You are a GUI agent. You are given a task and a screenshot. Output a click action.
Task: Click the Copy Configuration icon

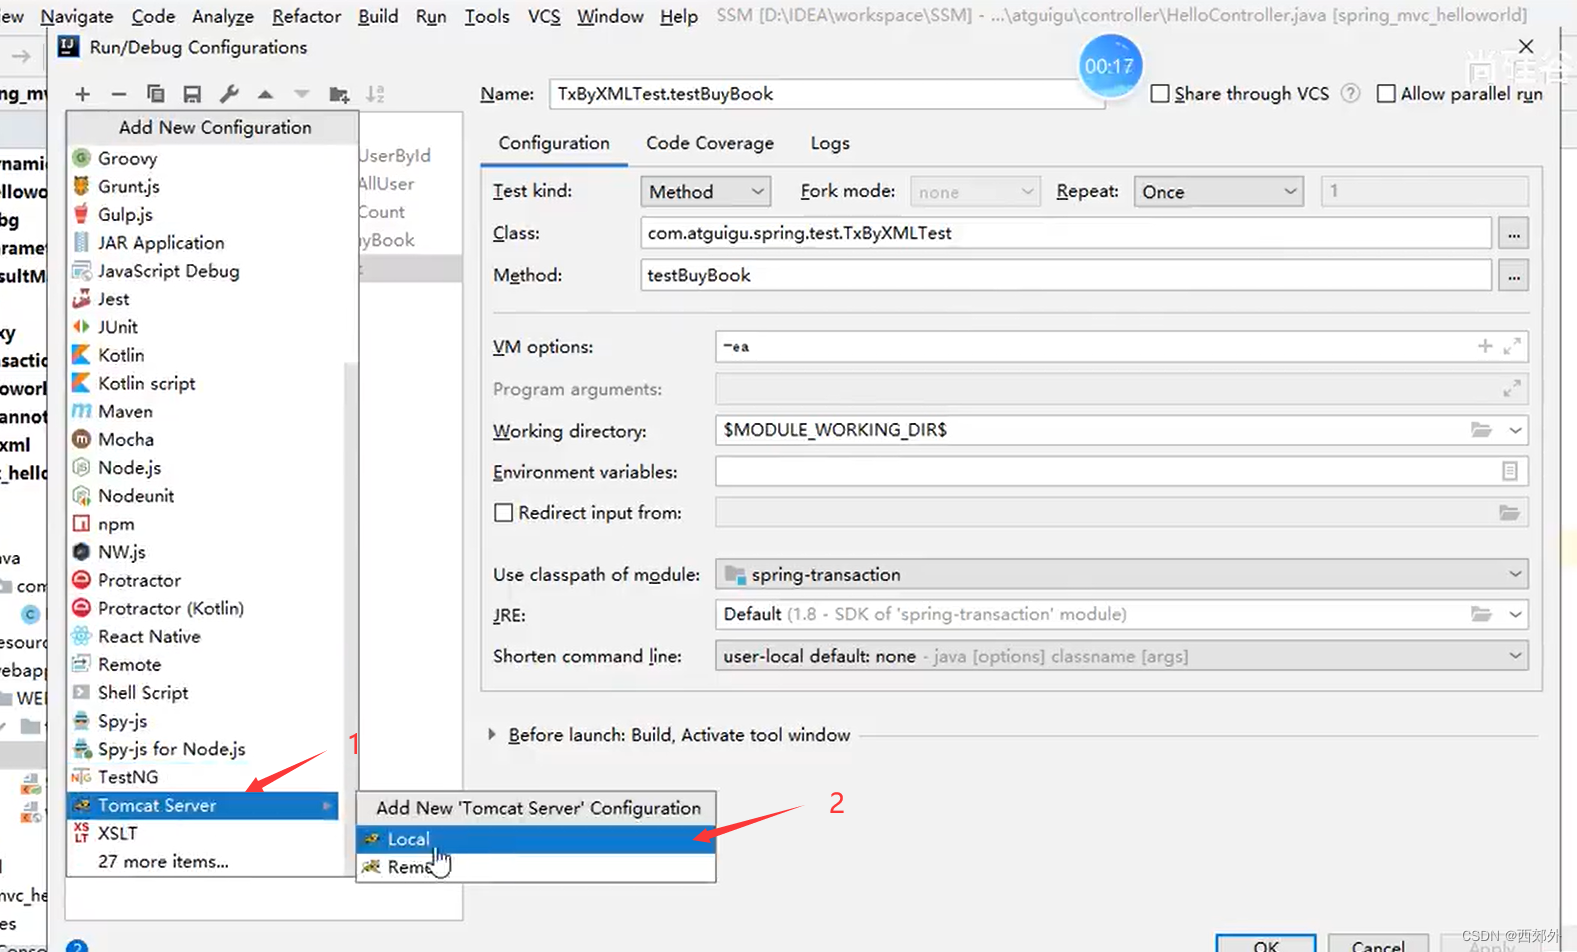[x=155, y=94]
